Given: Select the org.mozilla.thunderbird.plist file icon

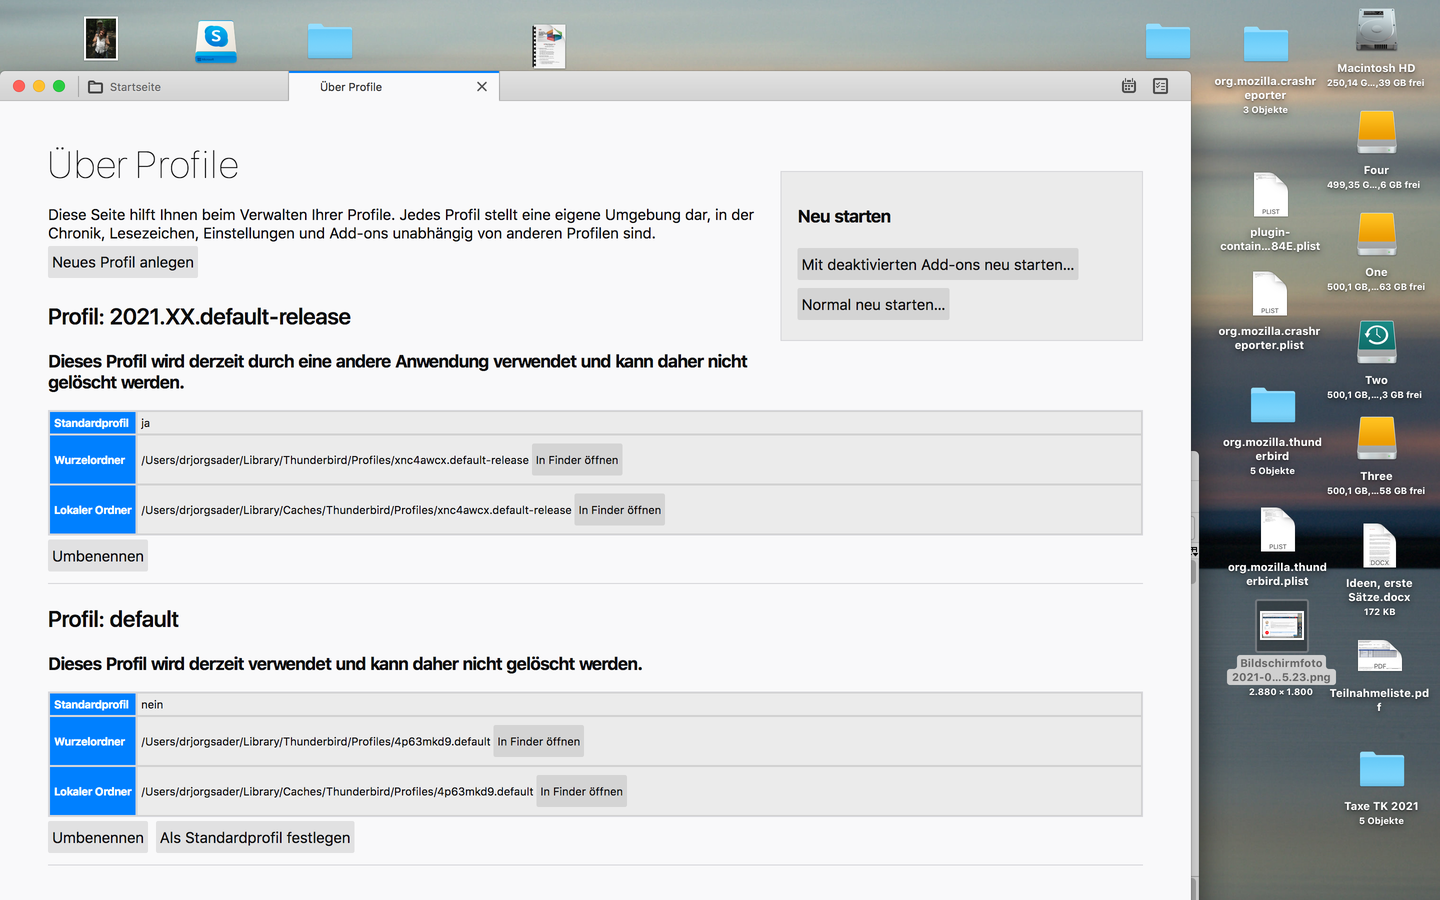Looking at the screenshot, I should pyautogui.click(x=1278, y=530).
